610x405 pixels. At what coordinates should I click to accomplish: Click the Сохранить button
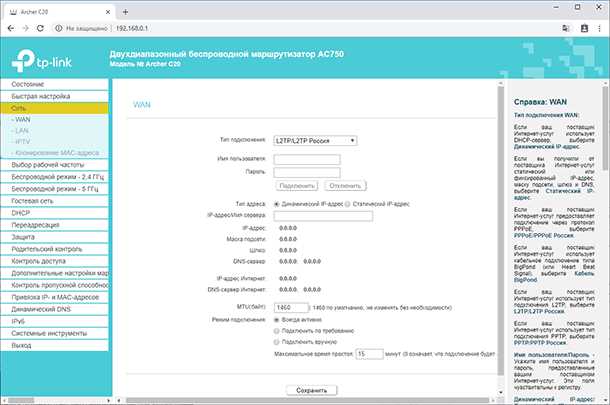(312, 390)
